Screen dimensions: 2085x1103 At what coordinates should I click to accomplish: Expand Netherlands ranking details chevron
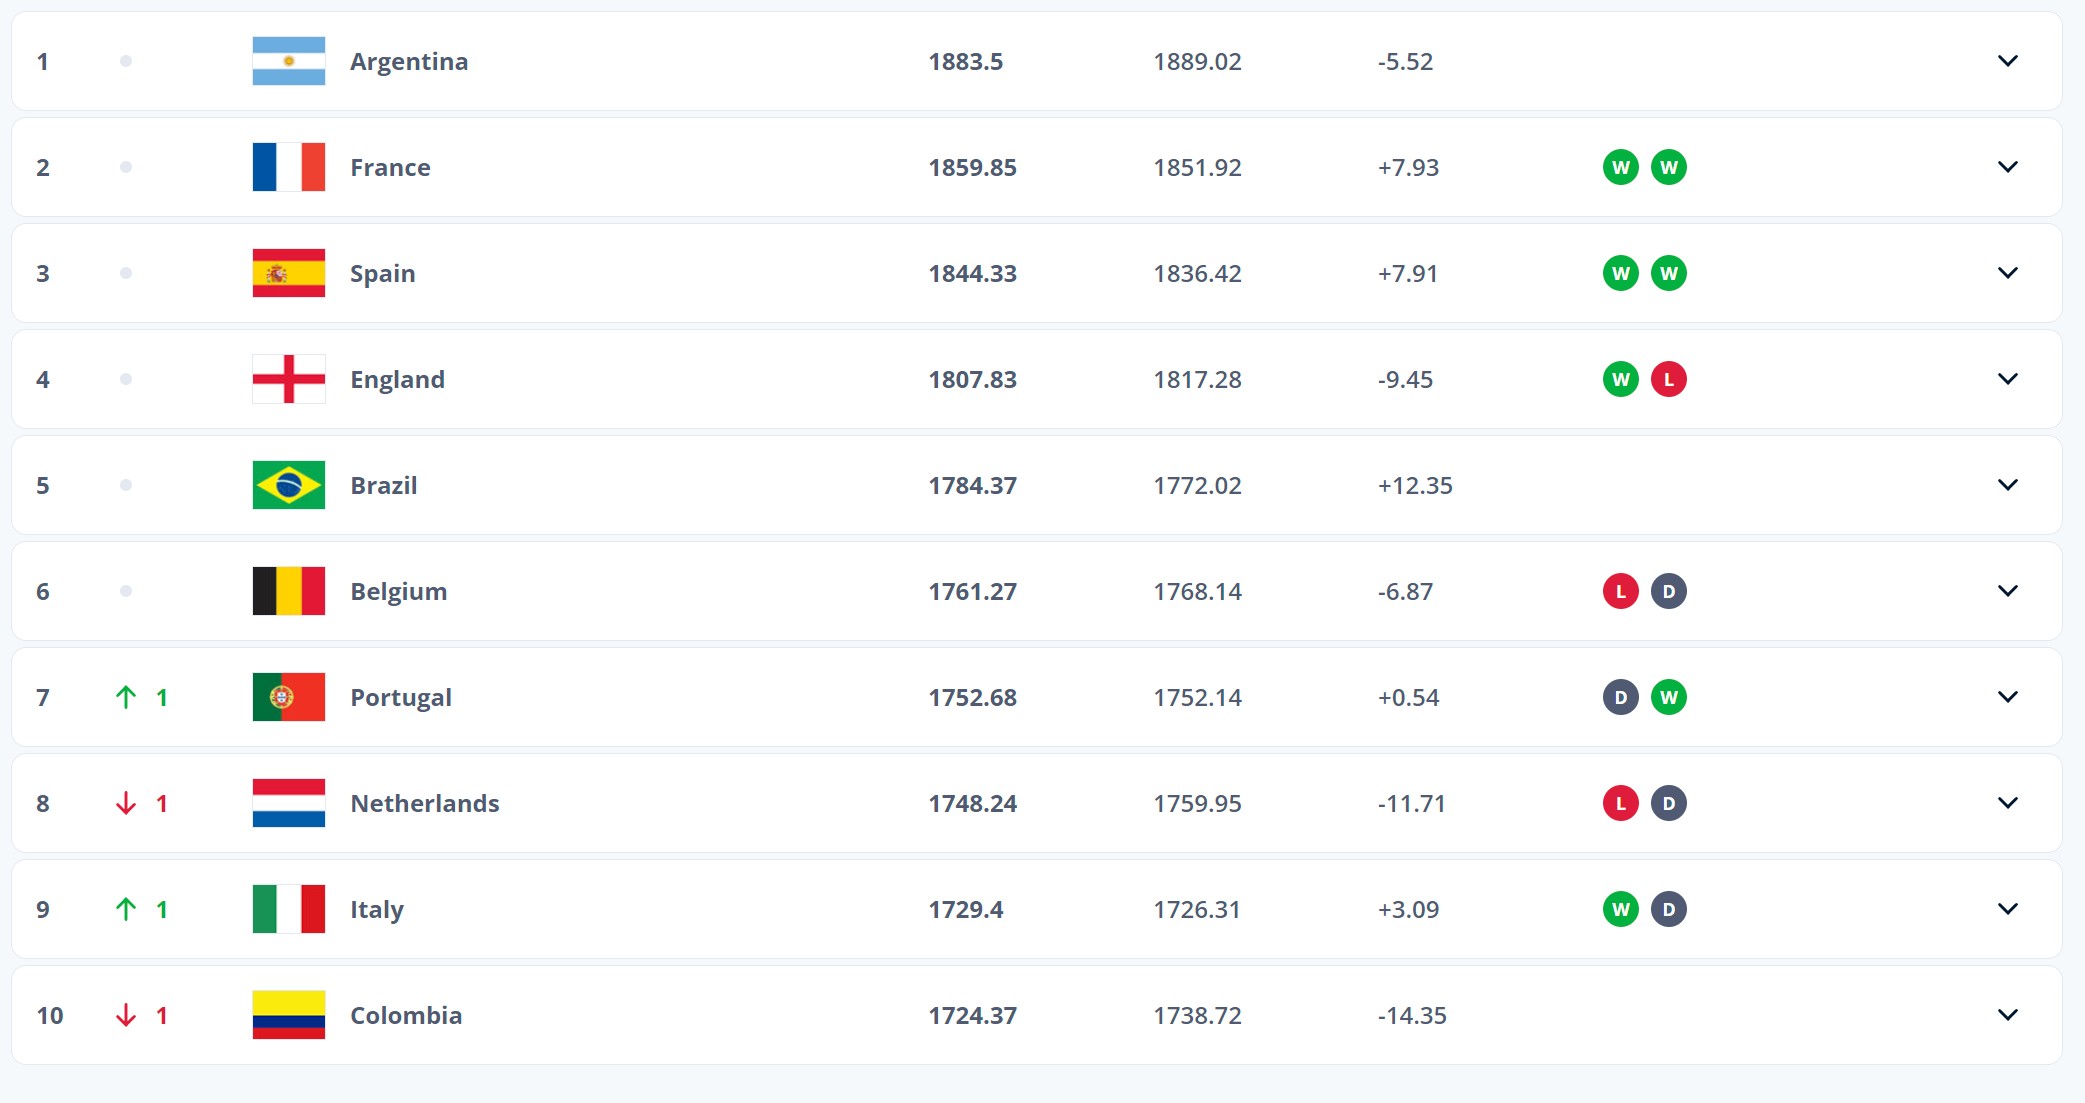pyautogui.click(x=2007, y=803)
